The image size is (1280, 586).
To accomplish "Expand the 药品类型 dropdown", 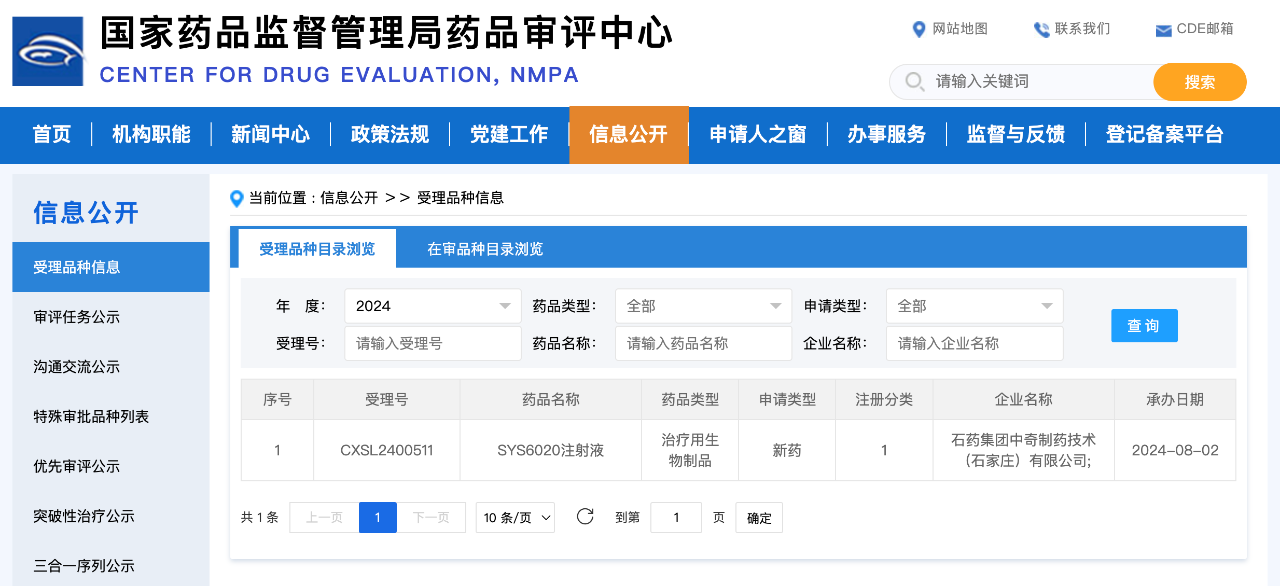I will pos(703,306).
